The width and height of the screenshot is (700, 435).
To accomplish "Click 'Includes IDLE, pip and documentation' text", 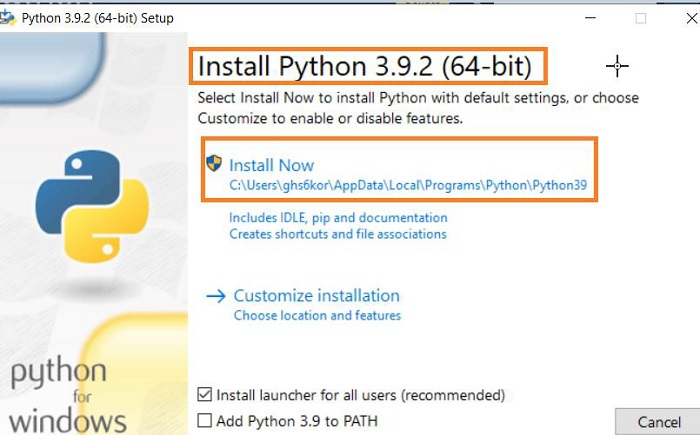I will (x=338, y=218).
